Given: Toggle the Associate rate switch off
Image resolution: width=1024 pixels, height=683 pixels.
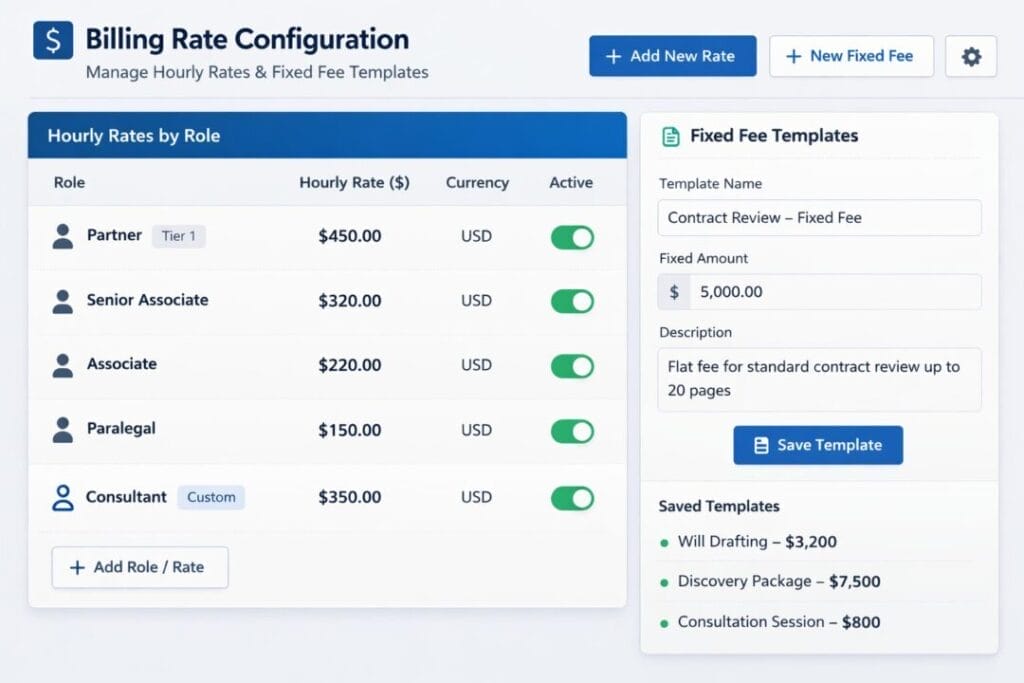Looking at the screenshot, I should 571,366.
